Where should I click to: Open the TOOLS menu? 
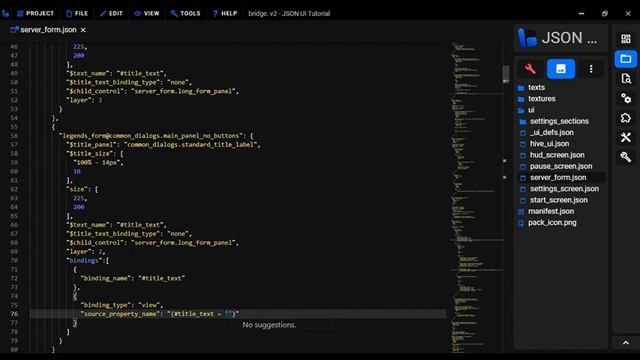pyautogui.click(x=186, y=13)
